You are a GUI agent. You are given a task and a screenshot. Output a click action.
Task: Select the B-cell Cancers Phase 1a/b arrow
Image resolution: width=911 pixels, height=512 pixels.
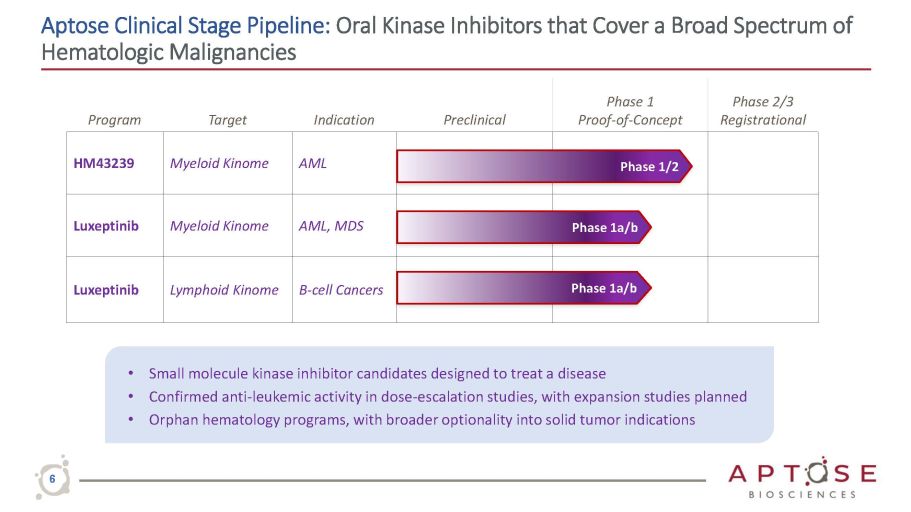tap(523, 288)
